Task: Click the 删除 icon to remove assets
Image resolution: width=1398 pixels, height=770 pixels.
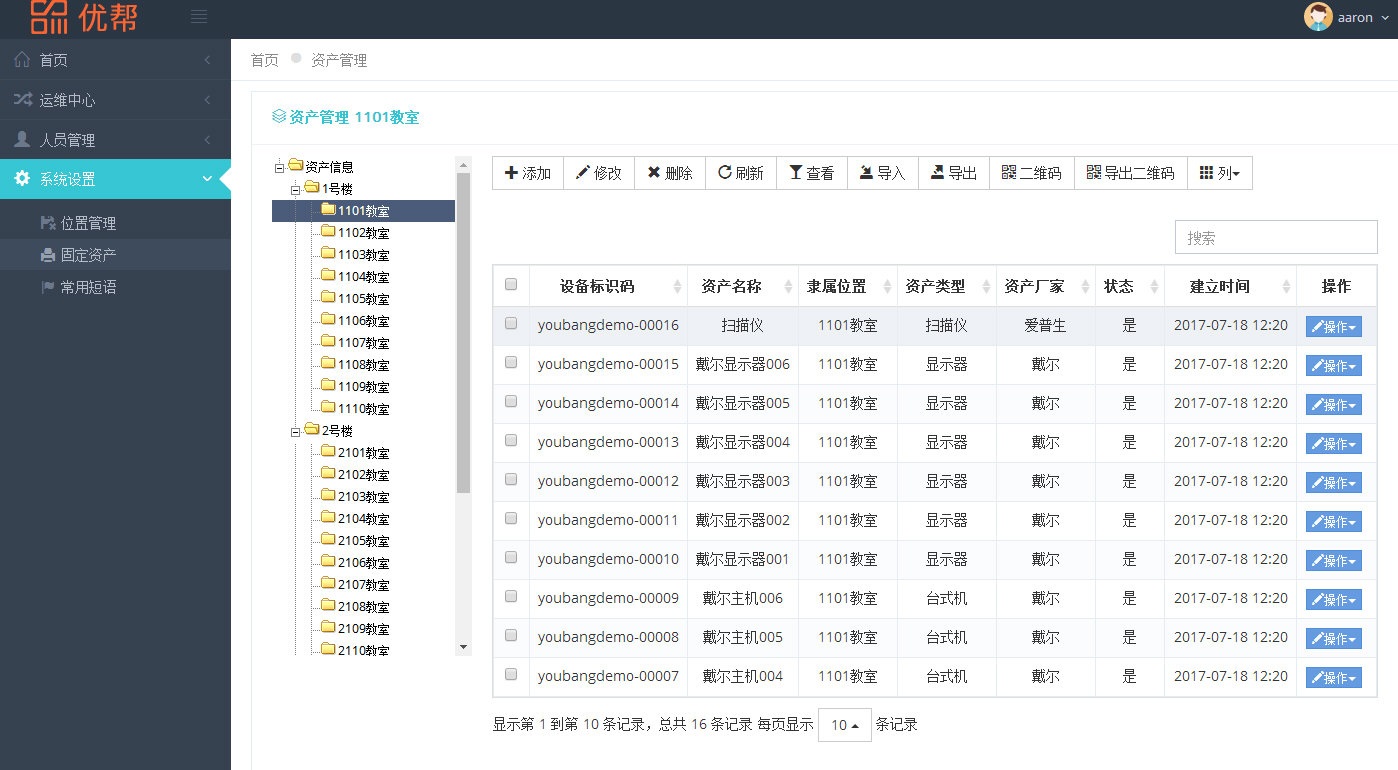Action: (670, 172)
